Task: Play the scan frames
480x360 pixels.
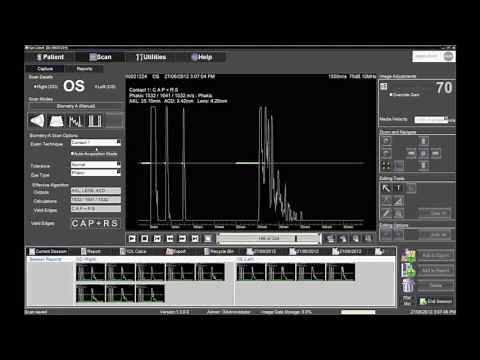Action: (x=132, y=238)
